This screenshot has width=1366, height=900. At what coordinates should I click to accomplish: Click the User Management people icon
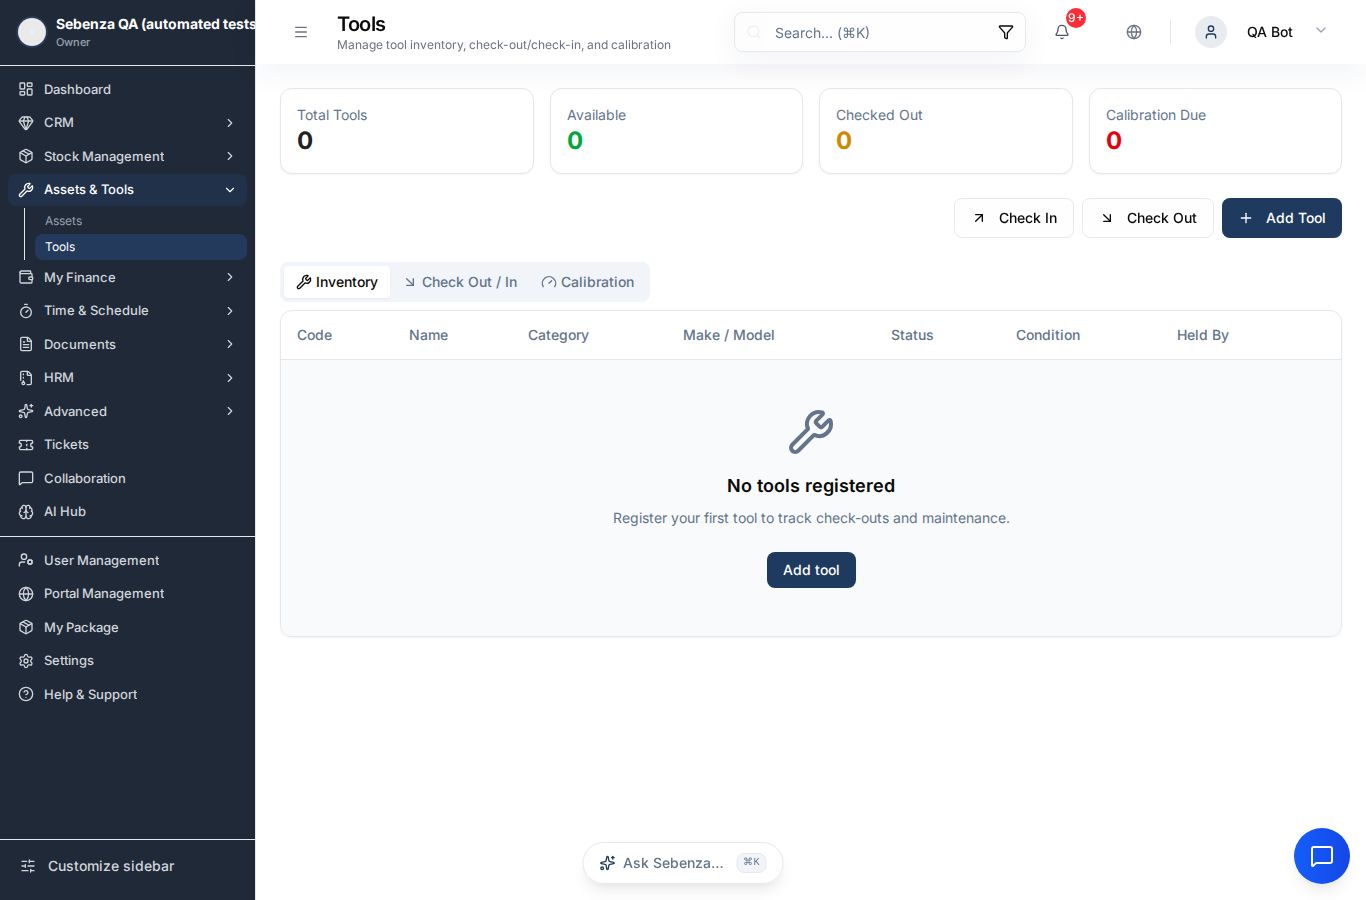26,560
